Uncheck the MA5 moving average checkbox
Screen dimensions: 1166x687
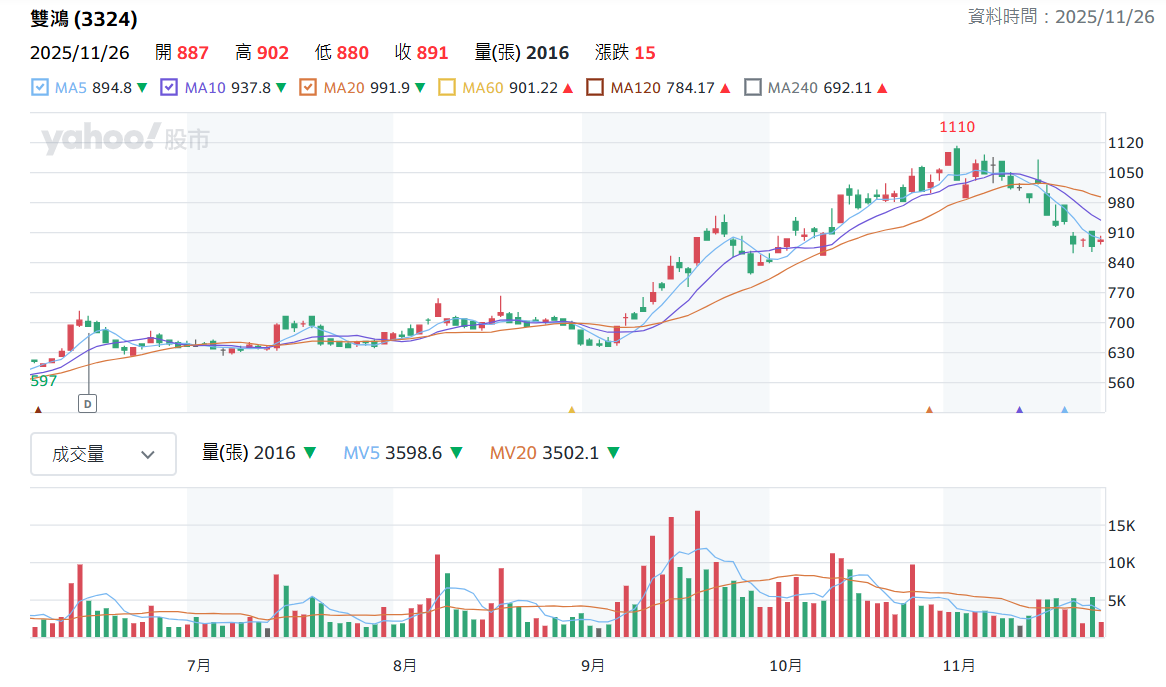click(x=39, y=88)
